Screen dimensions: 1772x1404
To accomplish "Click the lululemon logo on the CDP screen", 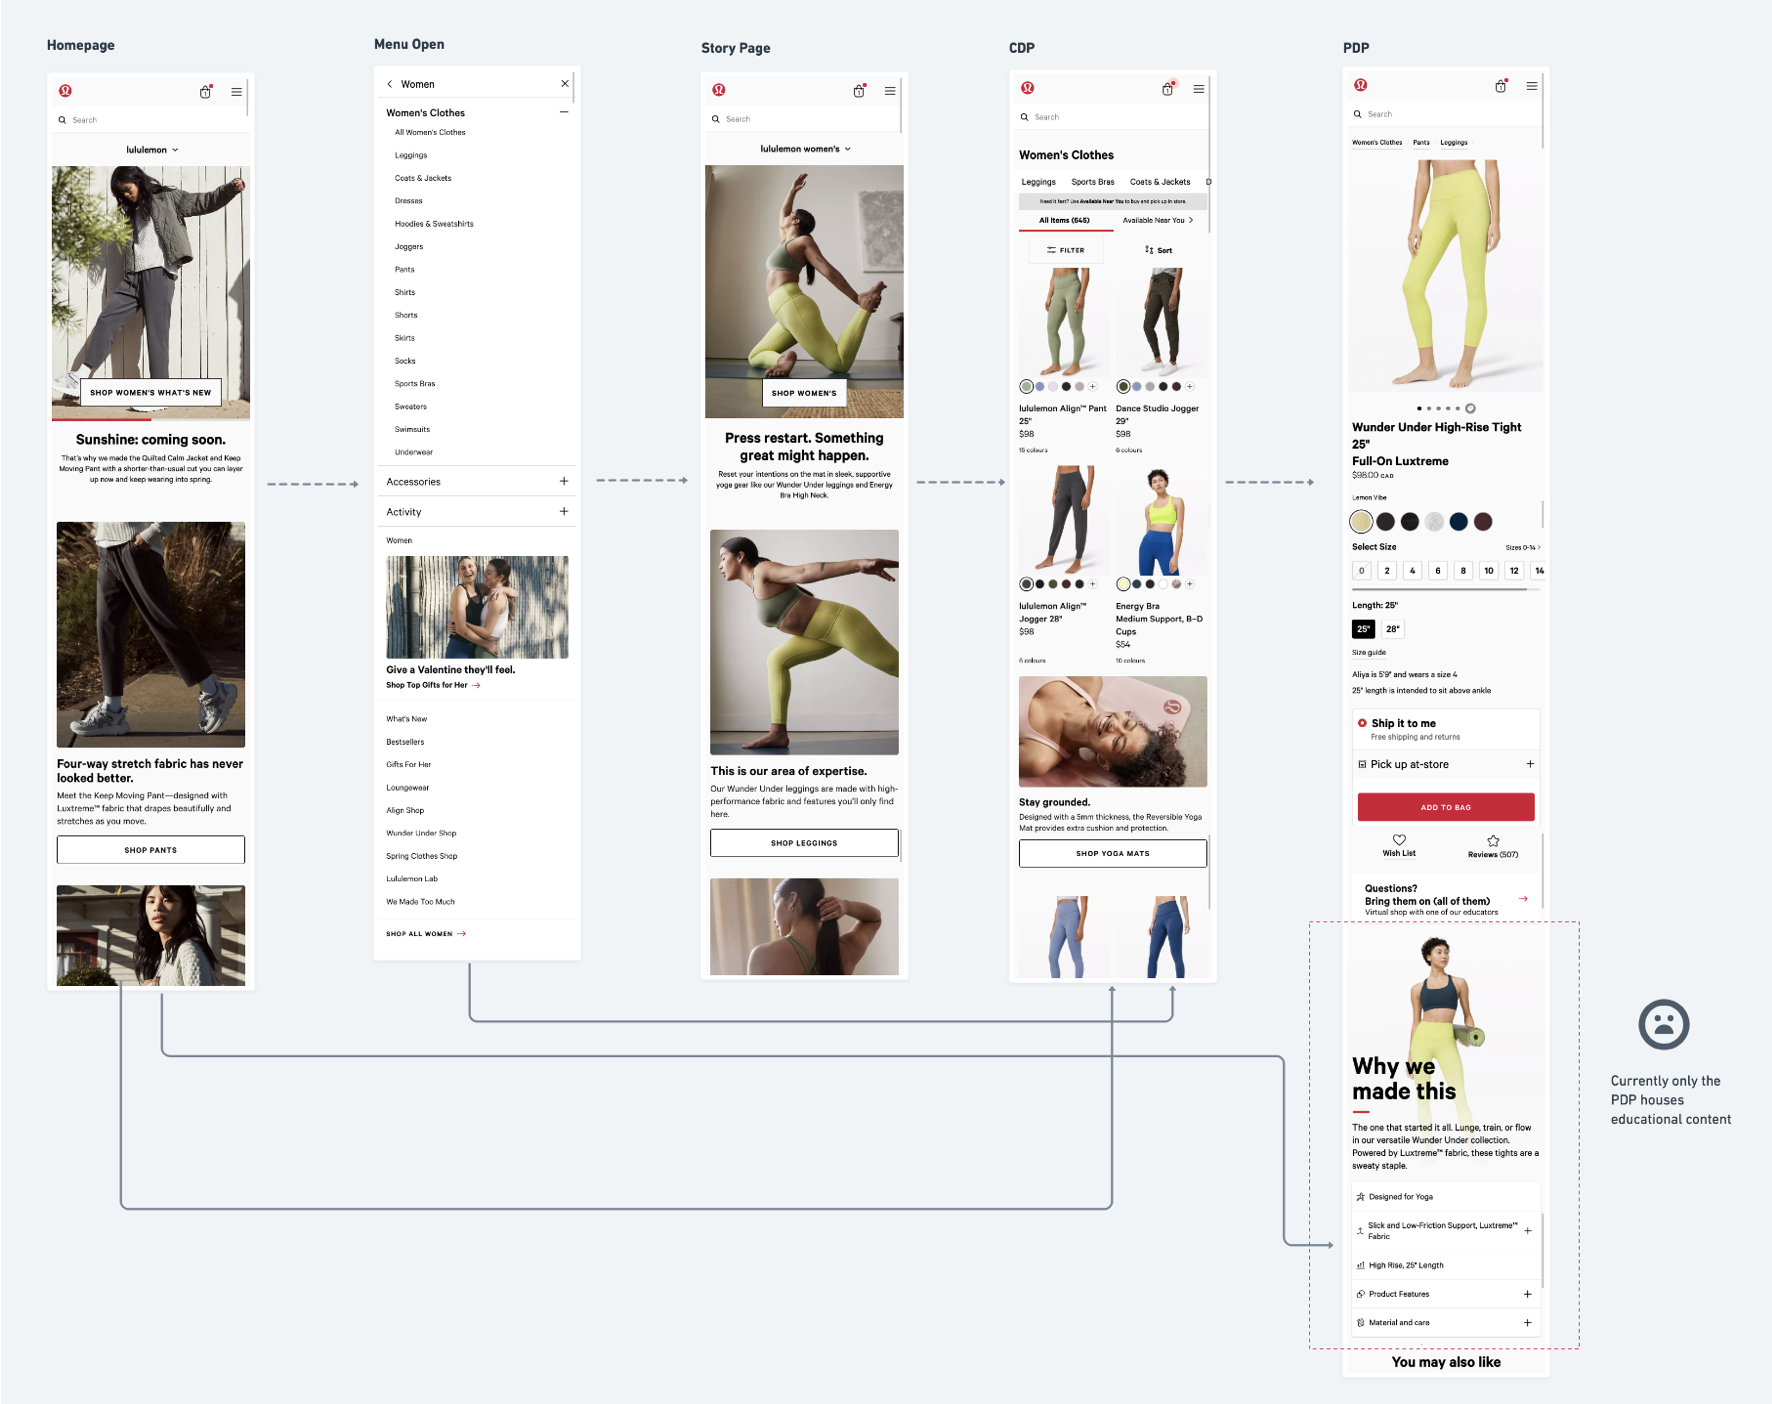I will [1028, 88].
